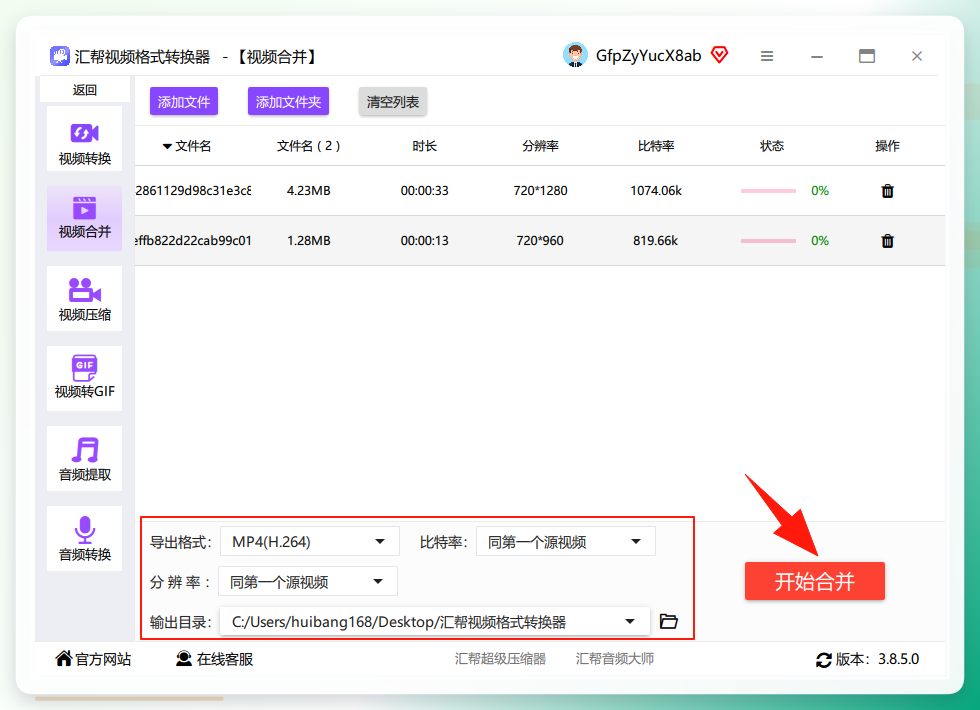Click 清空列表 clear list button
This screenshot has height=710, width=980.
point(392,101)
